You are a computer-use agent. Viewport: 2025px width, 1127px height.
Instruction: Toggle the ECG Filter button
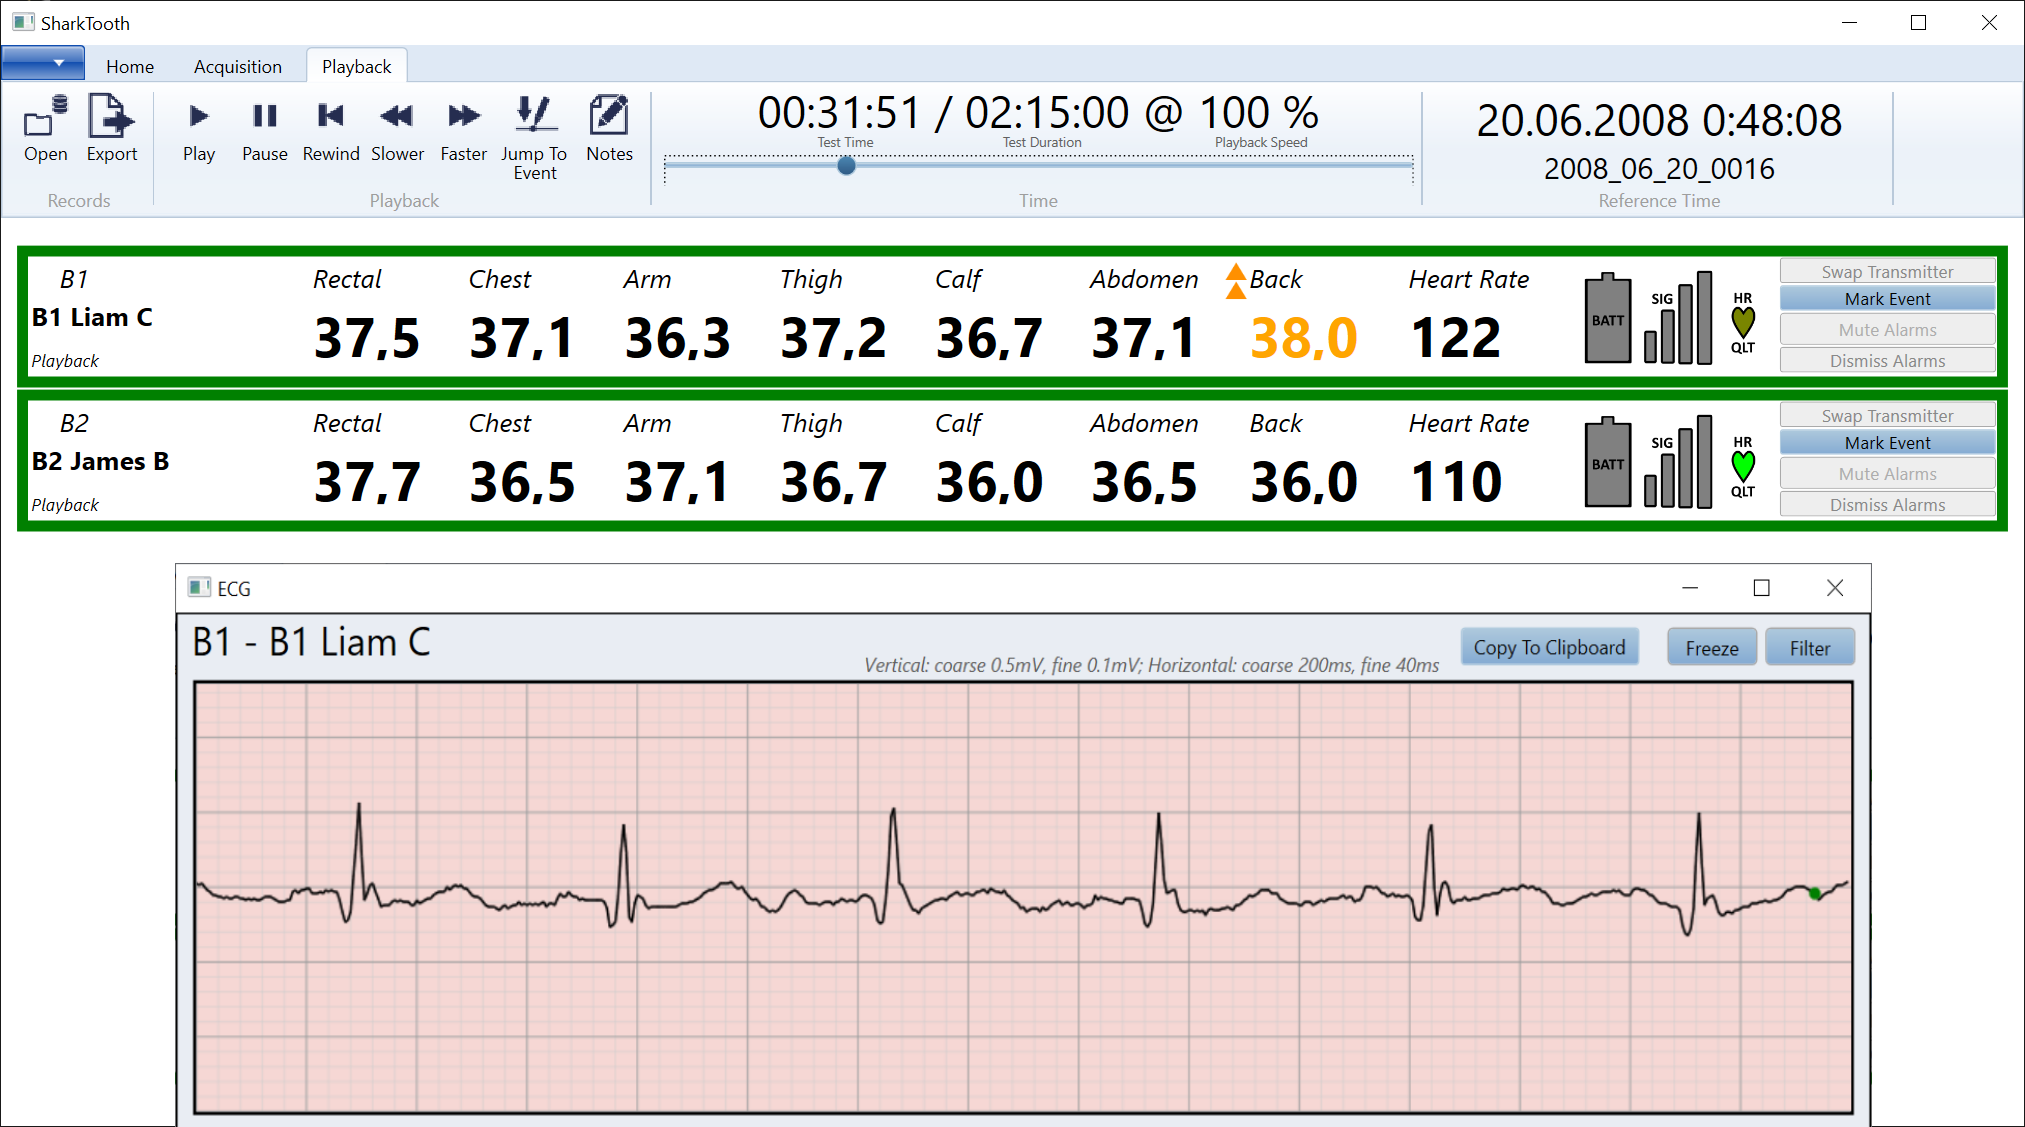coord(1809,648)
